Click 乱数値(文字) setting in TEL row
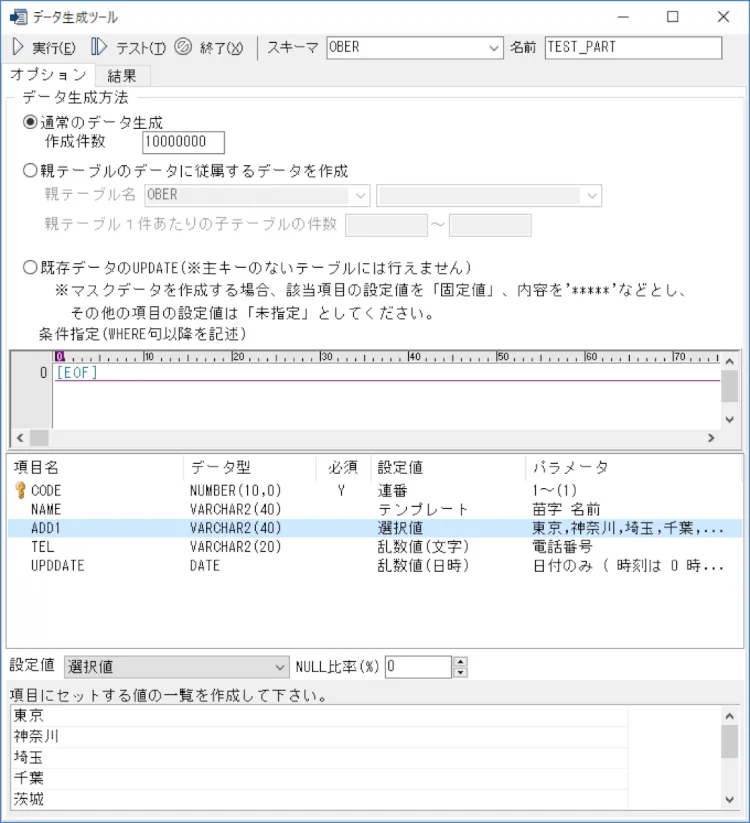Screen dimensions: 750x823 (x=423, y=547)
